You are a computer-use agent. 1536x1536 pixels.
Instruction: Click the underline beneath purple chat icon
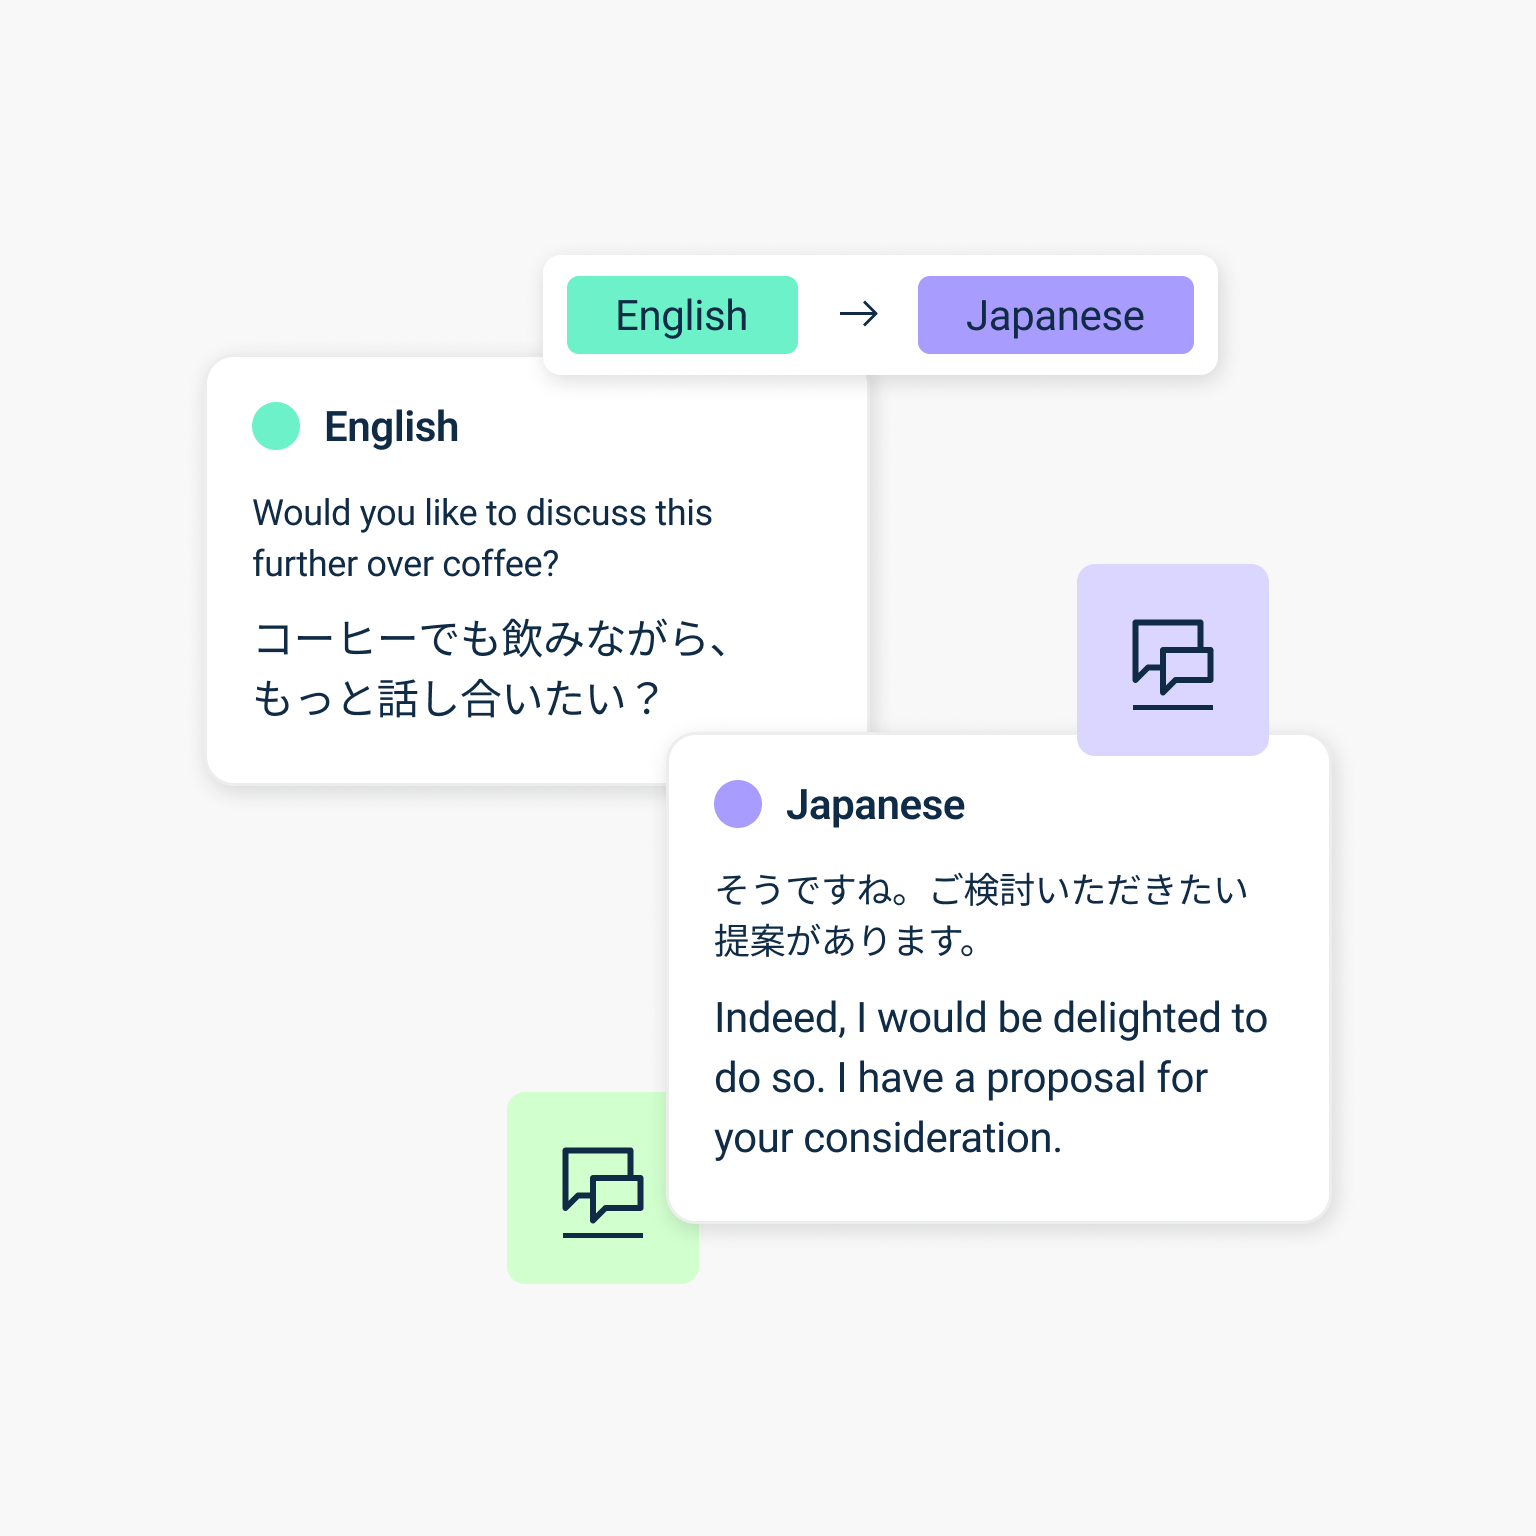1172,707
